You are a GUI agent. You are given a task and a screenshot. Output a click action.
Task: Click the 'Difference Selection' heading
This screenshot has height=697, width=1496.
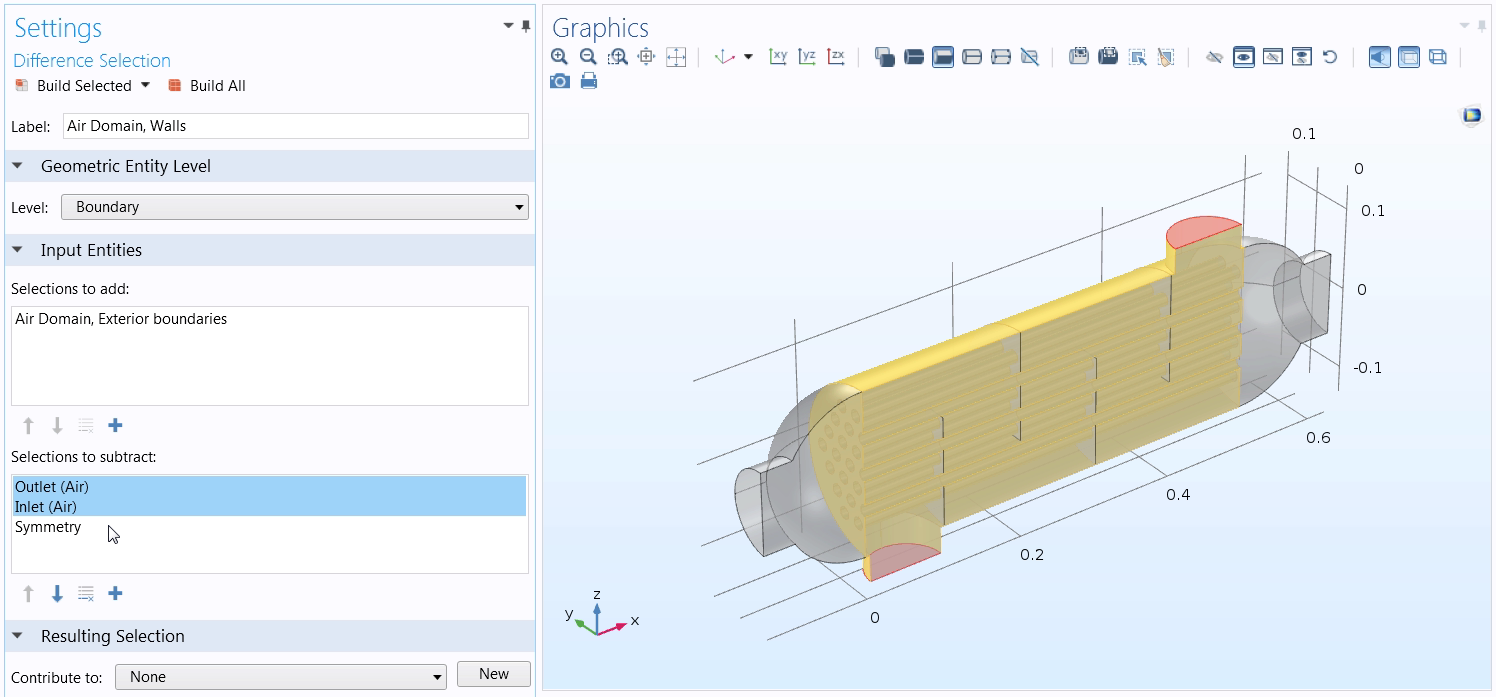tap(92, 61)
